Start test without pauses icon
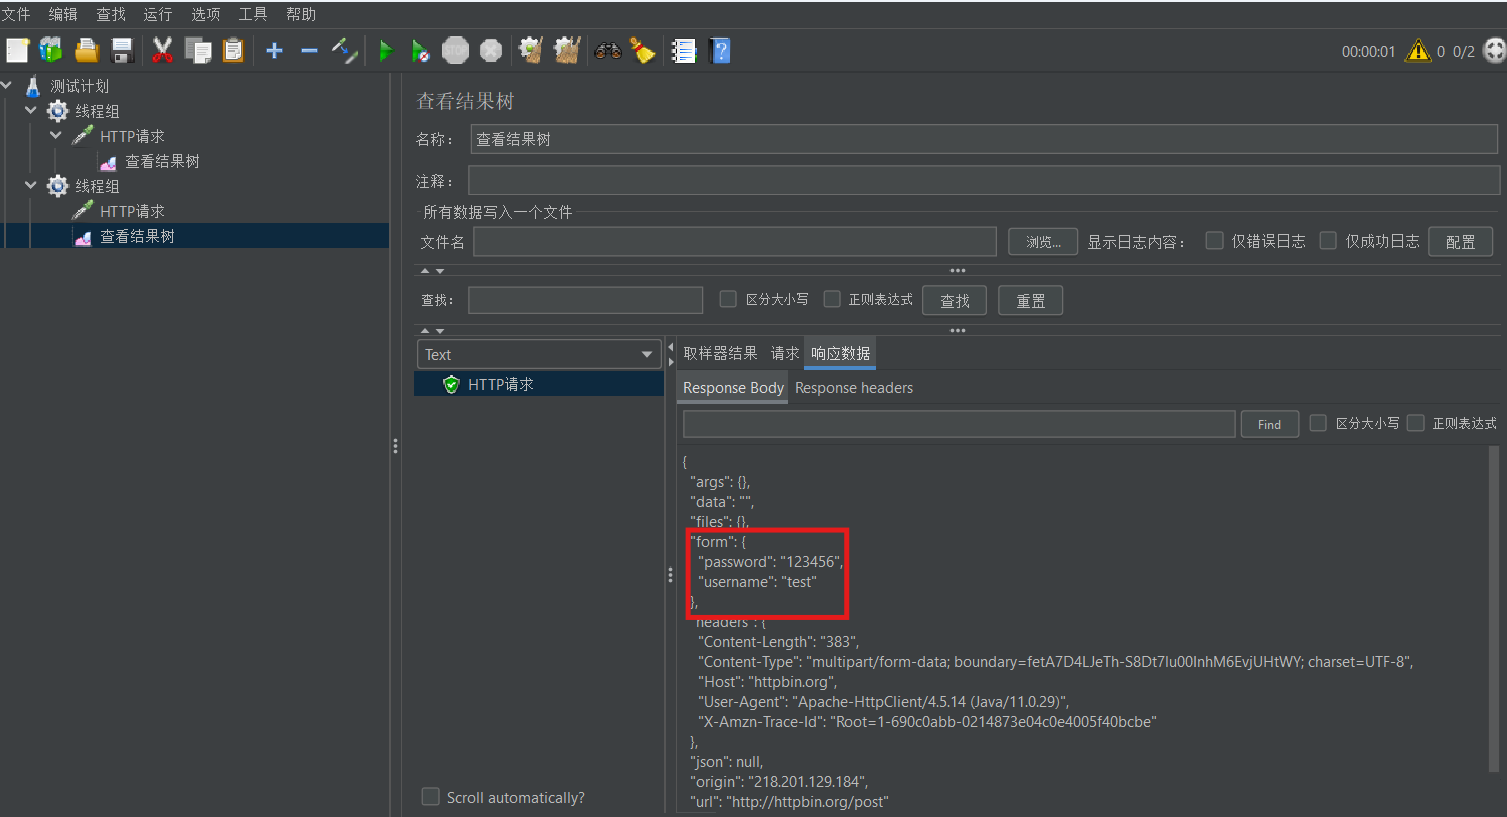The image size is (1507, 817). click(420, 50)
